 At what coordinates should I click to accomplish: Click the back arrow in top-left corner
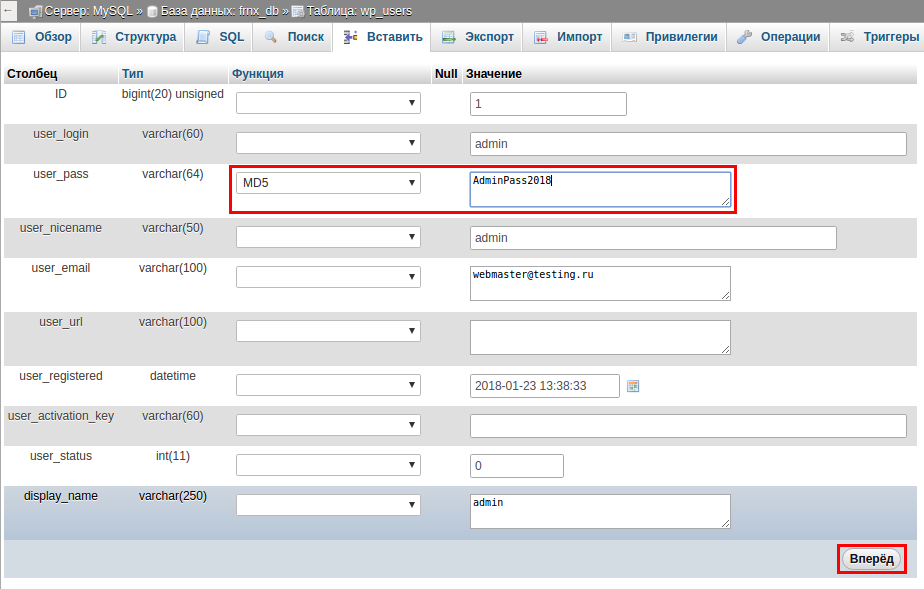pos(8,10)
